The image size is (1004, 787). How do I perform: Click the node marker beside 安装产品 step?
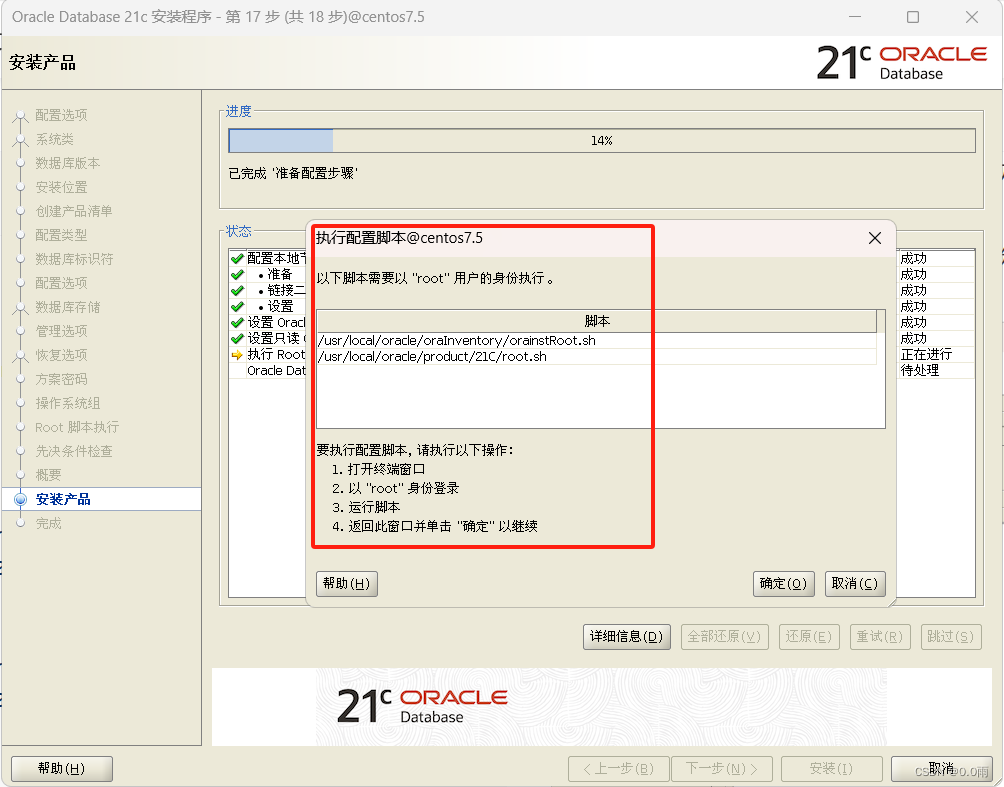pos(21,499)
